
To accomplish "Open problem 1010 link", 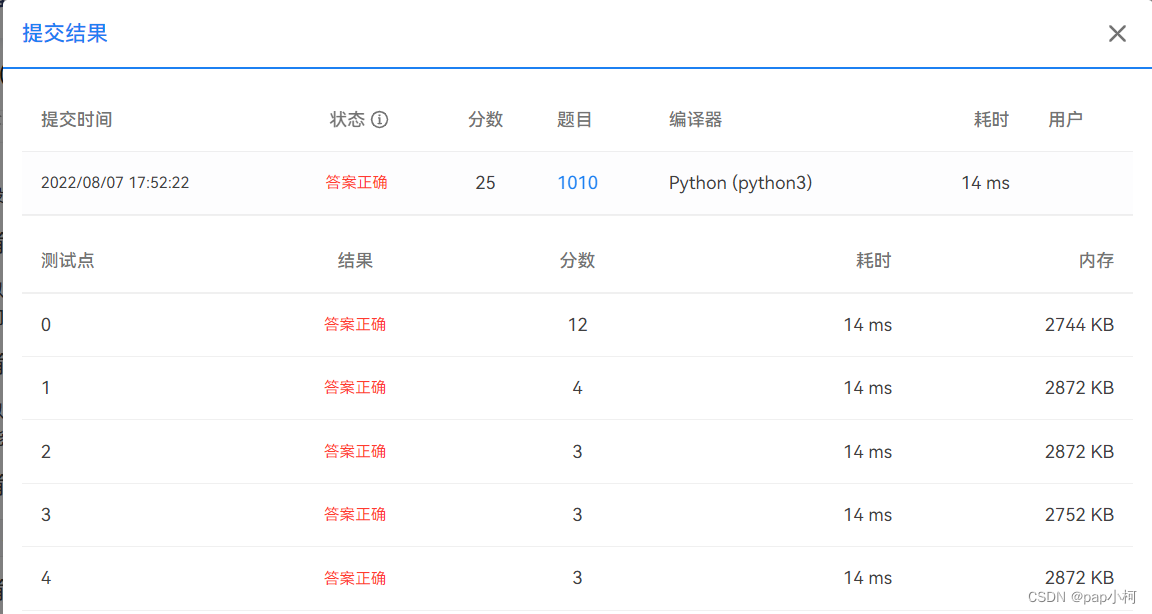I will pos(578,183).
